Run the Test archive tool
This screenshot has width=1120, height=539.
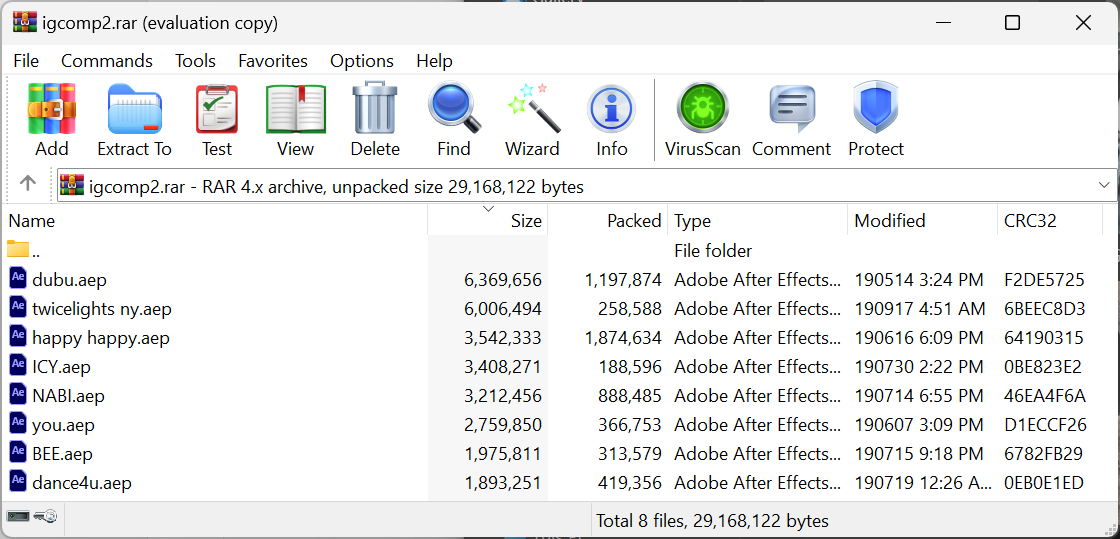coord(216,109)
